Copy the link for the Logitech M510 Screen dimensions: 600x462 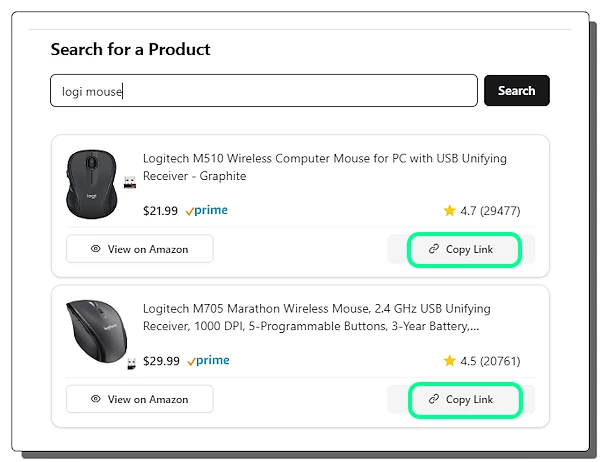[x=464, y=249]
